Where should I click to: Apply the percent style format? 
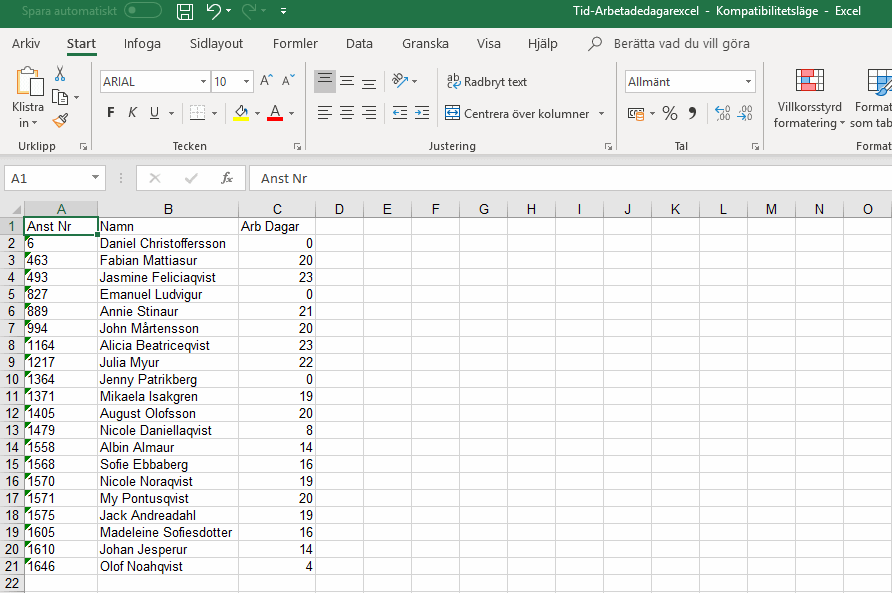point(670,113)
